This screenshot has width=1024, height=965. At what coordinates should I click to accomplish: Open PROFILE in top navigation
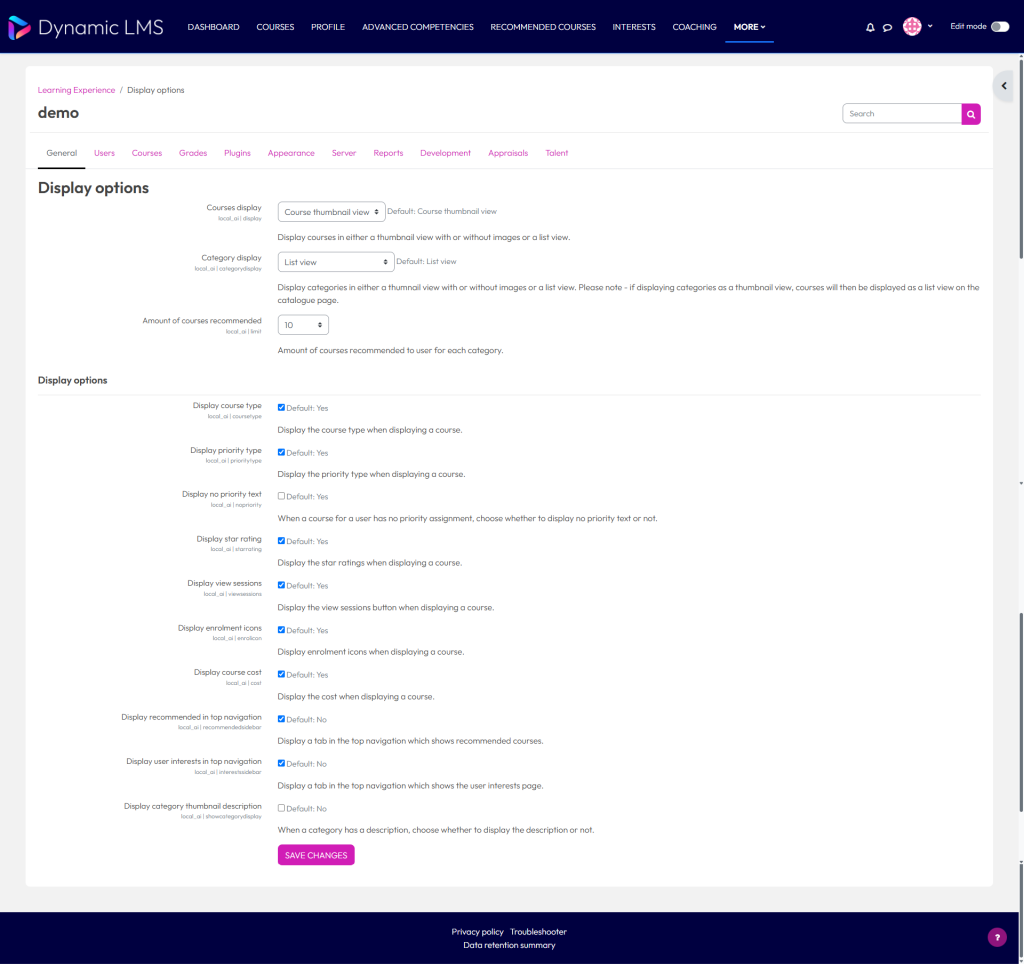point(328,27)
